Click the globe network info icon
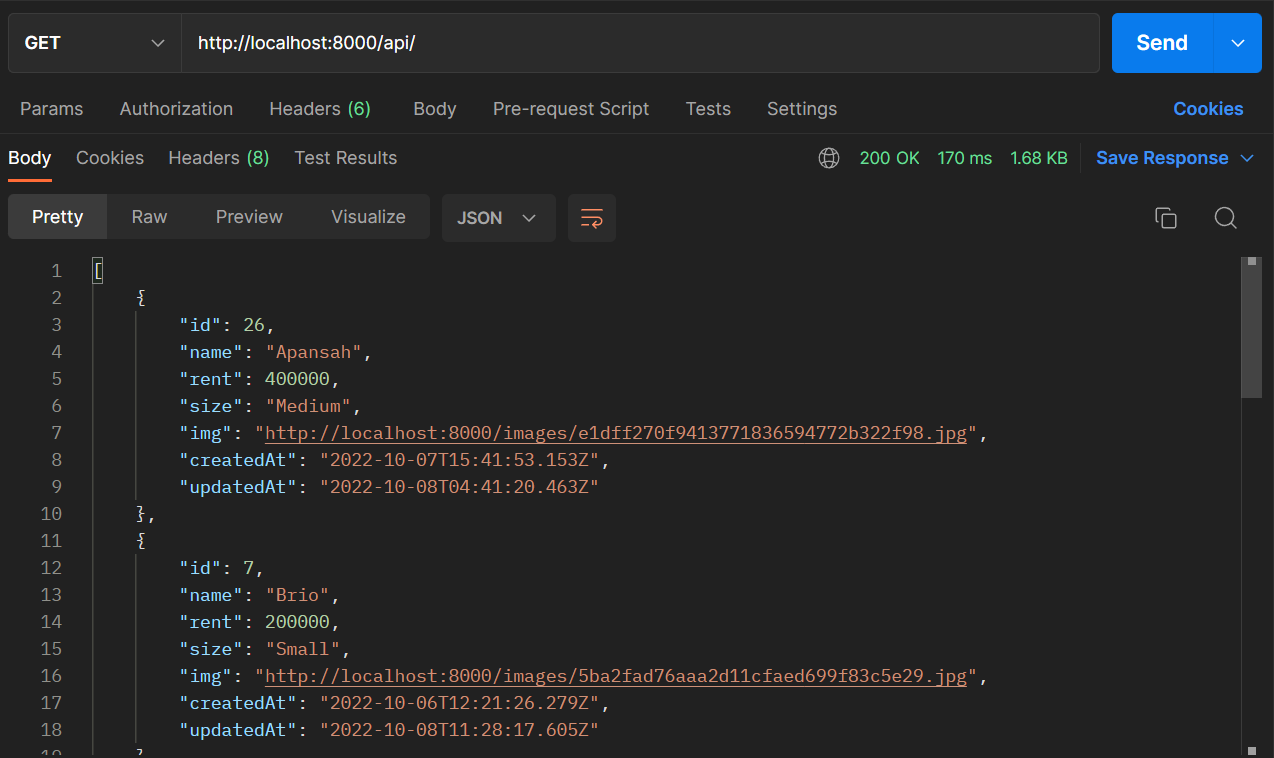Image resolution: width=1274 pixels, height=758 pixels. [x=828, y=157]
